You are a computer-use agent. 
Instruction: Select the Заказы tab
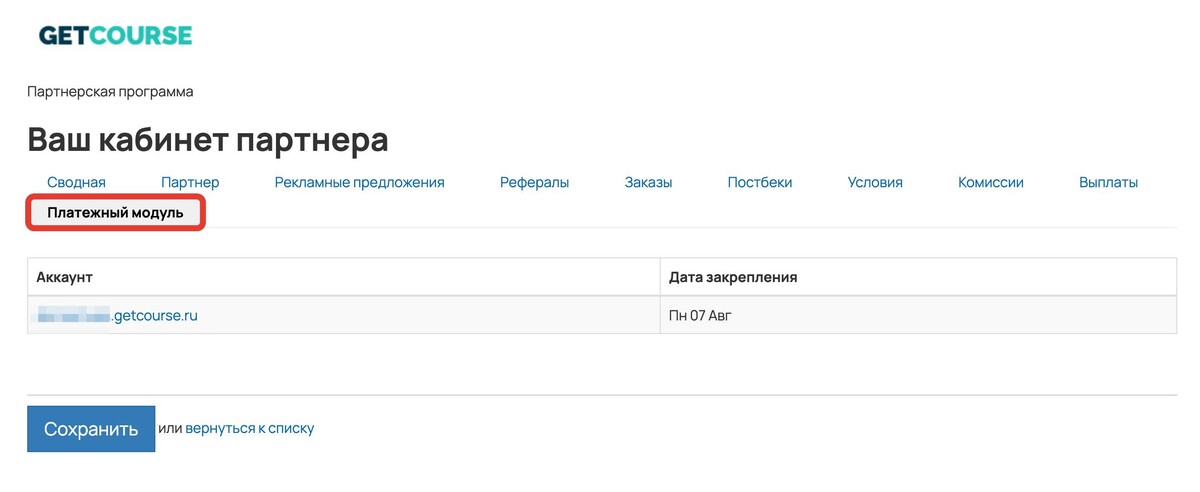pos(648,182)
